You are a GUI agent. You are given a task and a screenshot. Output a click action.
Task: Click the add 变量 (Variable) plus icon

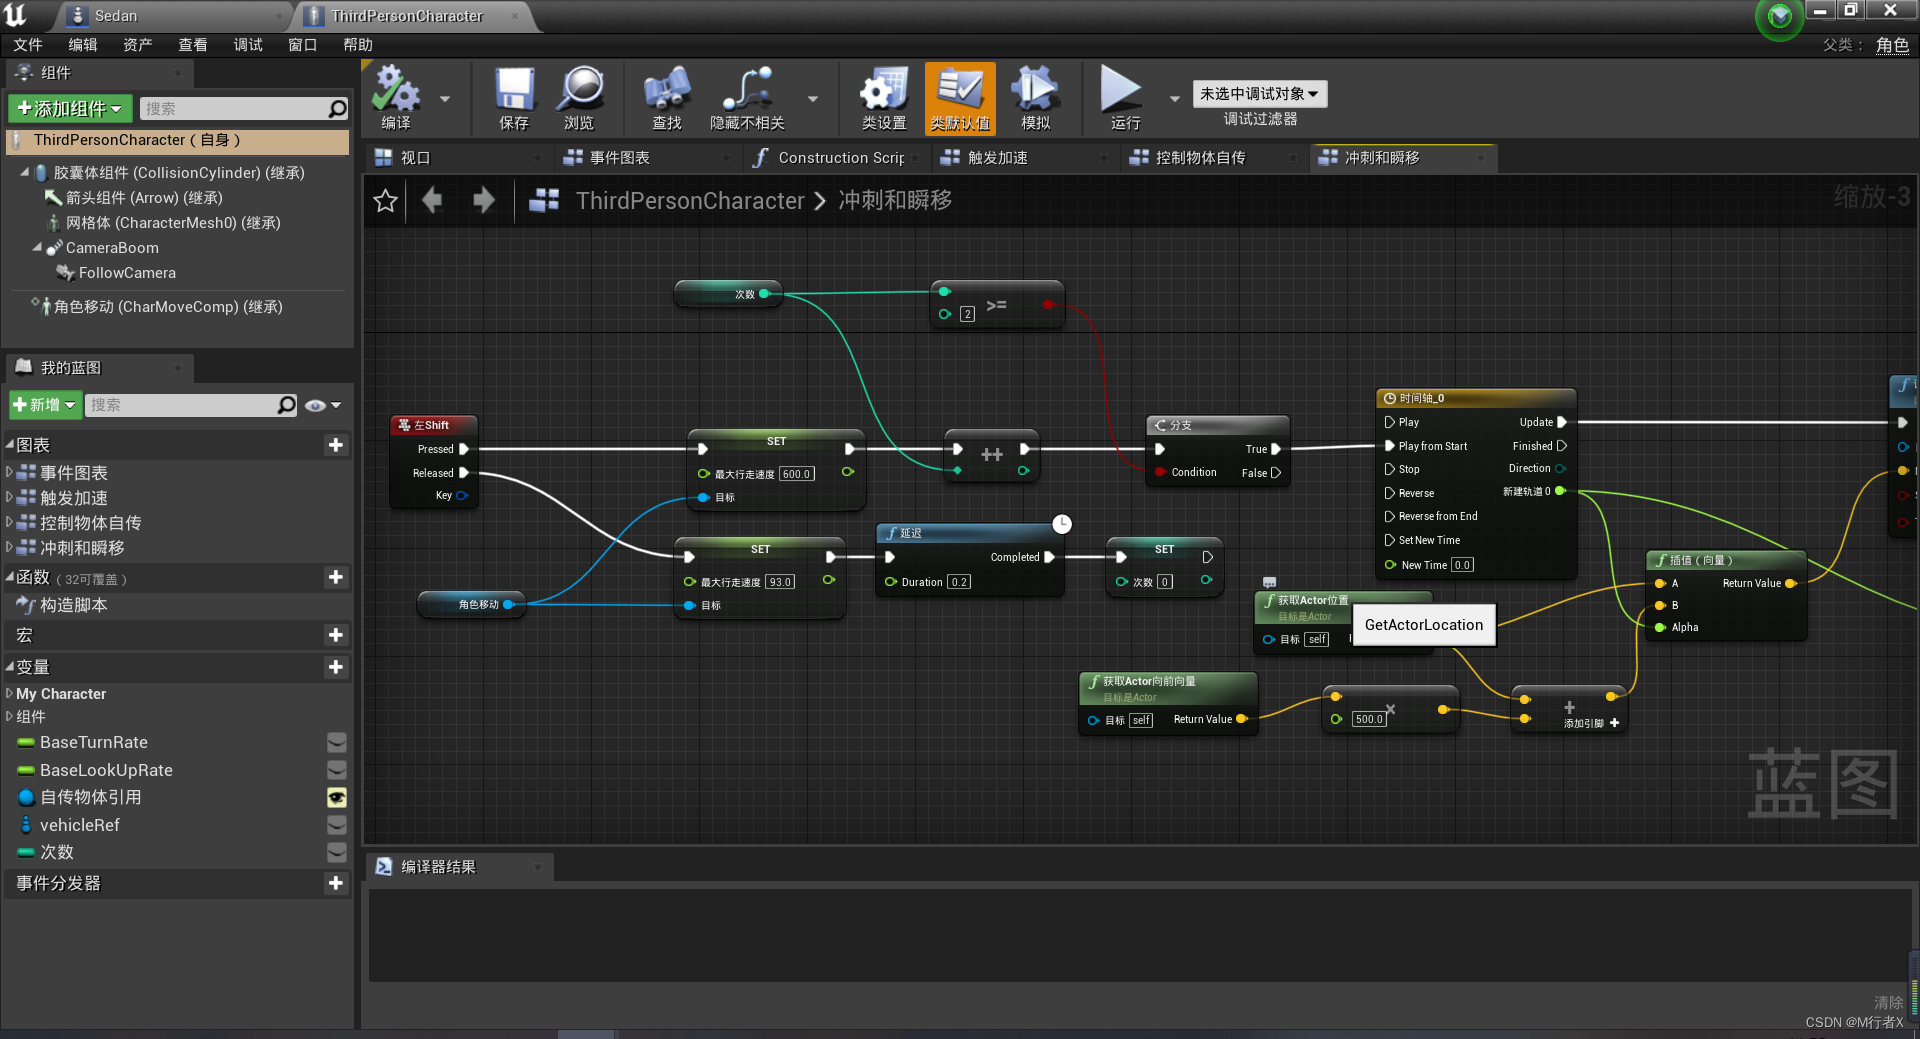[336, 667]
